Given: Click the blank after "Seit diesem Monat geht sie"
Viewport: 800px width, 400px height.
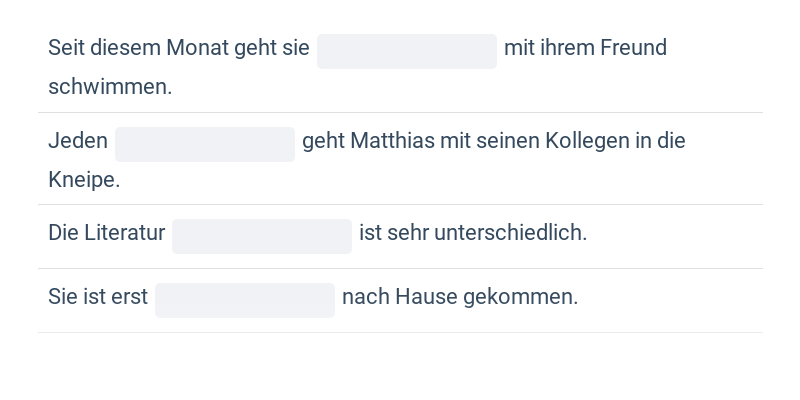Looking at the screenshot, I should pyautogui.click(x=406, y=51).
